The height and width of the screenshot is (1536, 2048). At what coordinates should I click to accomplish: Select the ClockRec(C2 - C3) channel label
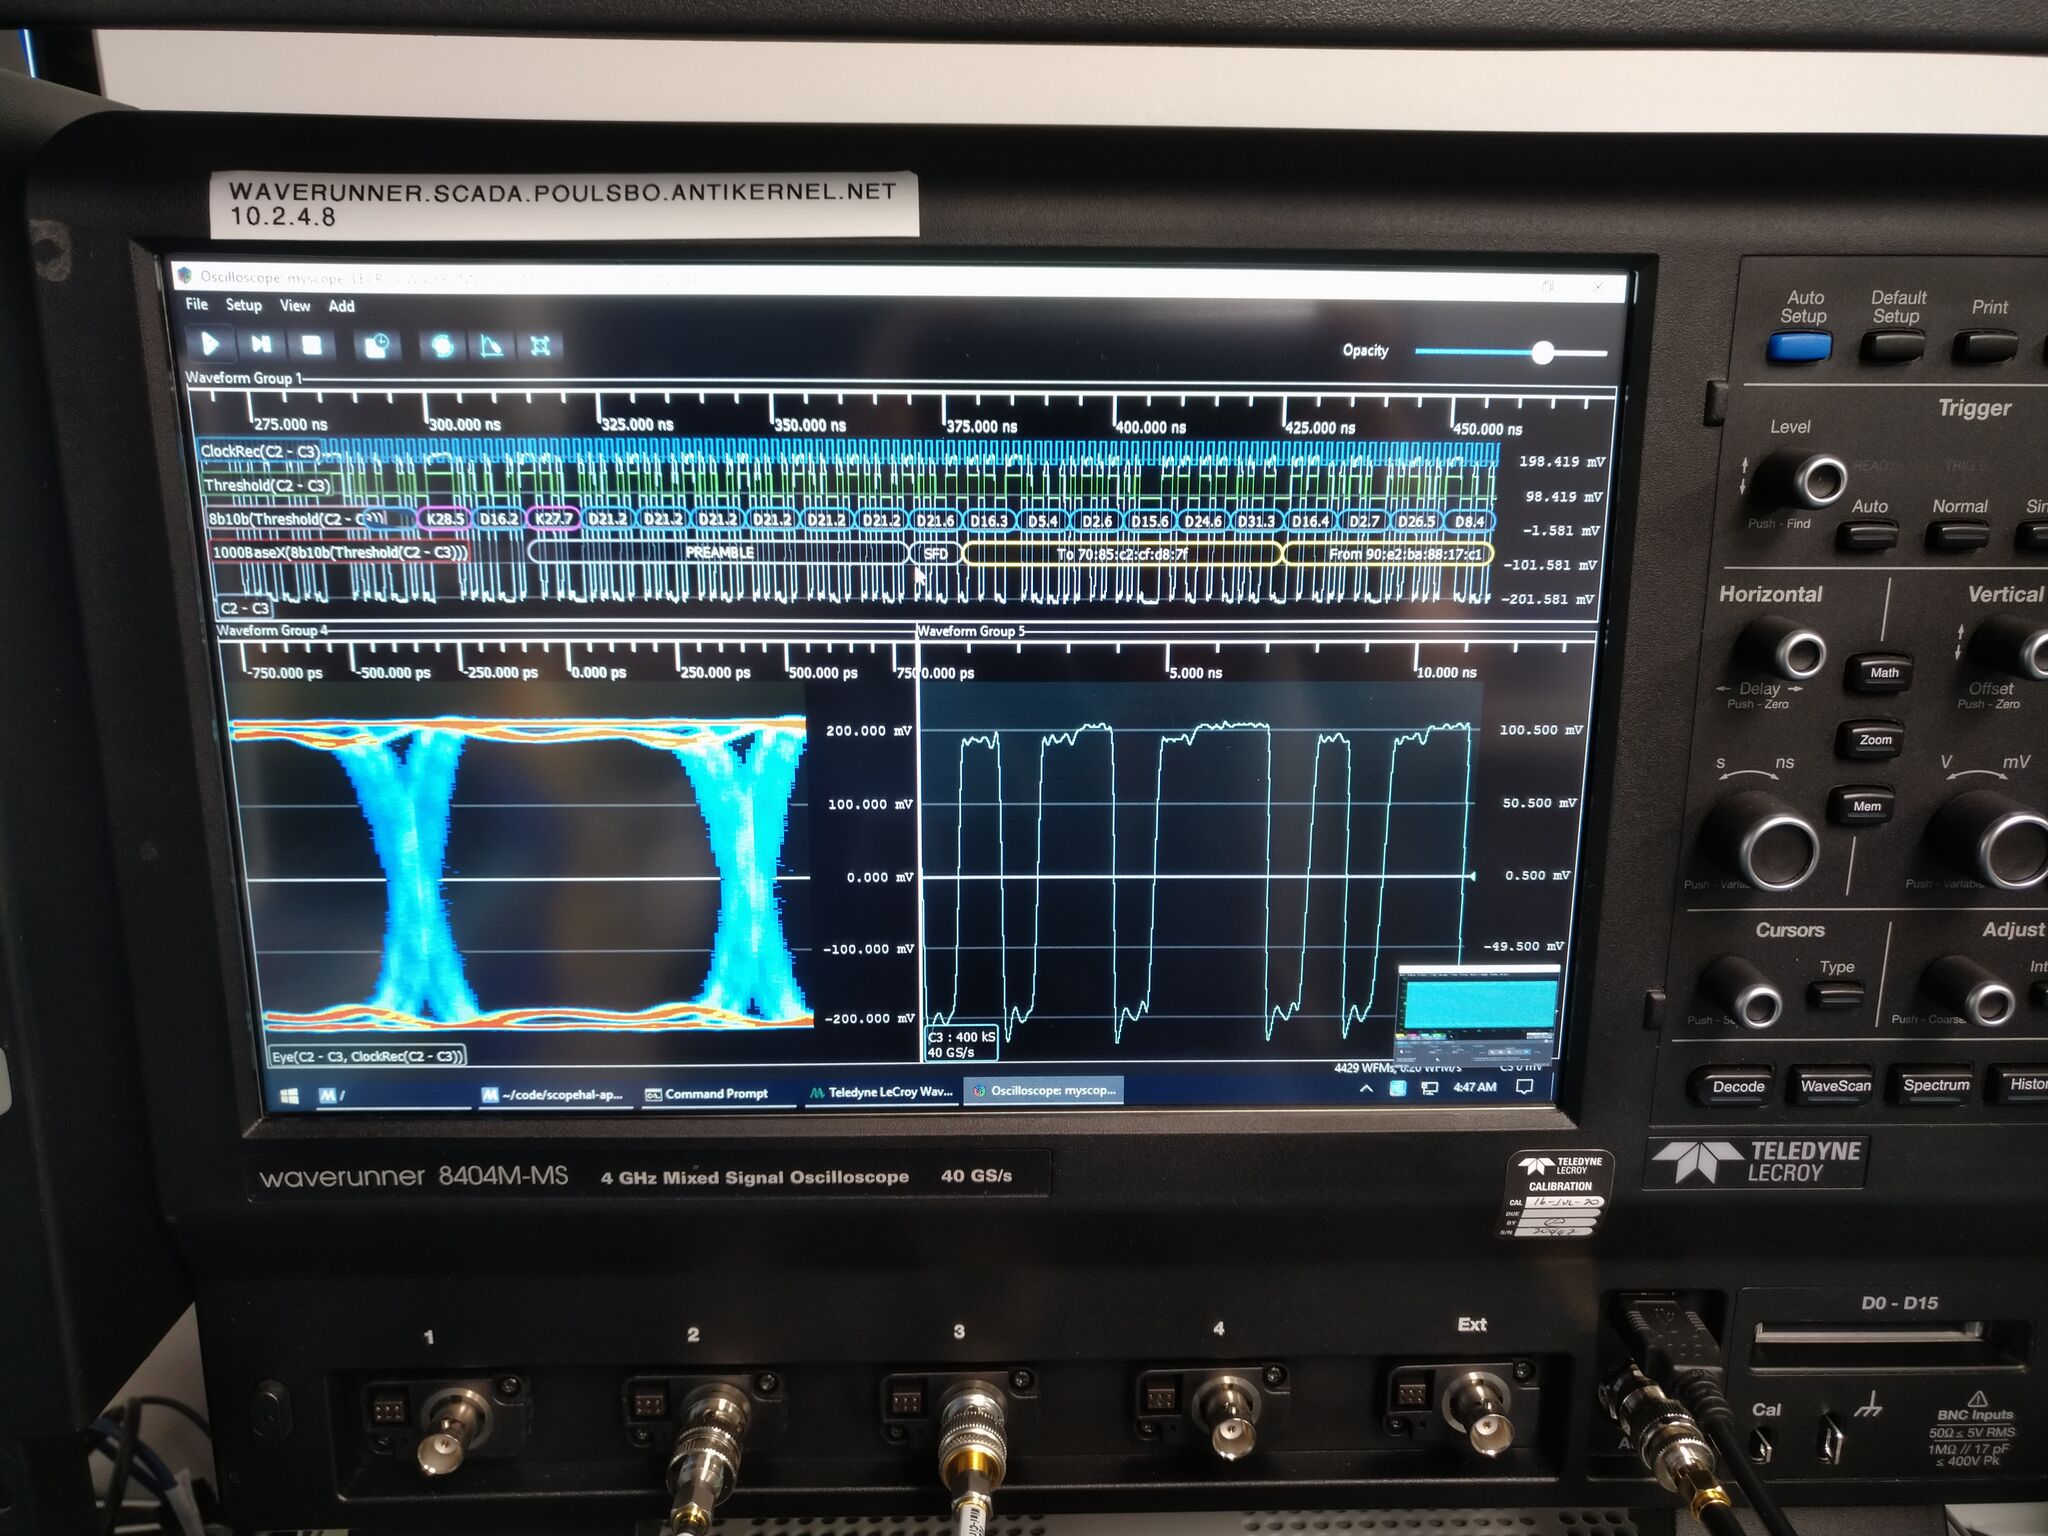260,451
